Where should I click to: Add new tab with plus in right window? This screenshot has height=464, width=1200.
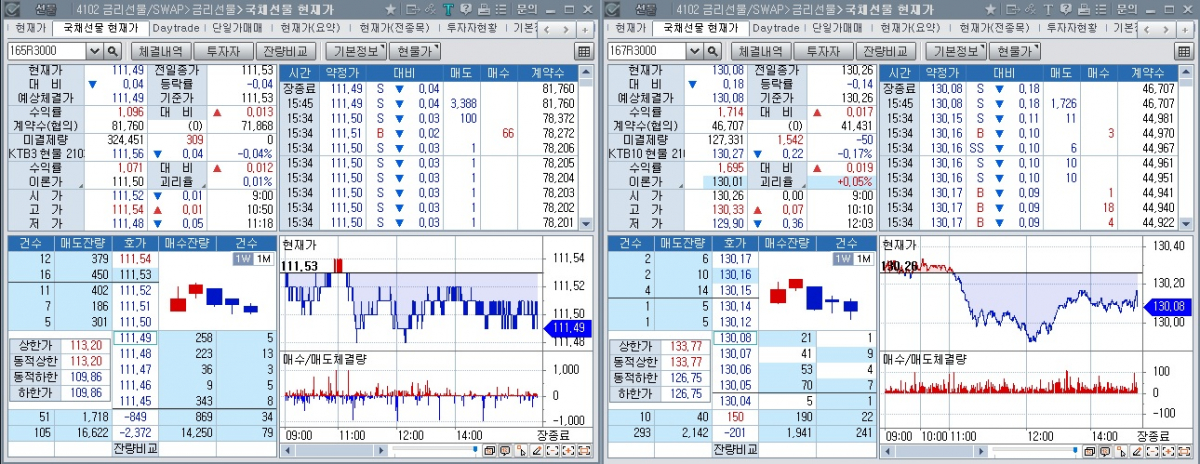click(1185, 29)
